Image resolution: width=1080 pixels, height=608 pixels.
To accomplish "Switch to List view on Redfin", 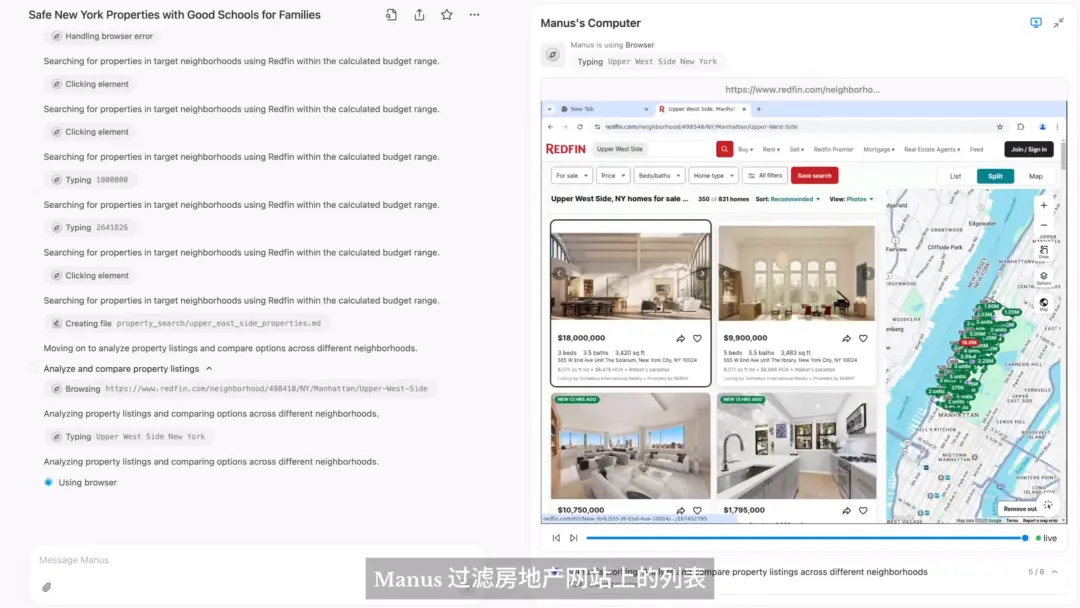I will pos(955,176).
